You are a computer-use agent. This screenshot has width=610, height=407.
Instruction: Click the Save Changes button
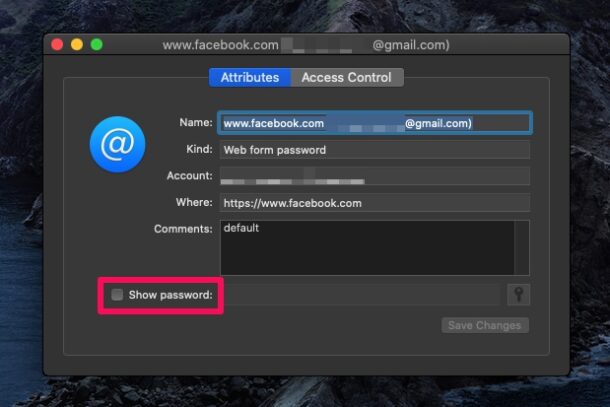coord(485,325)
